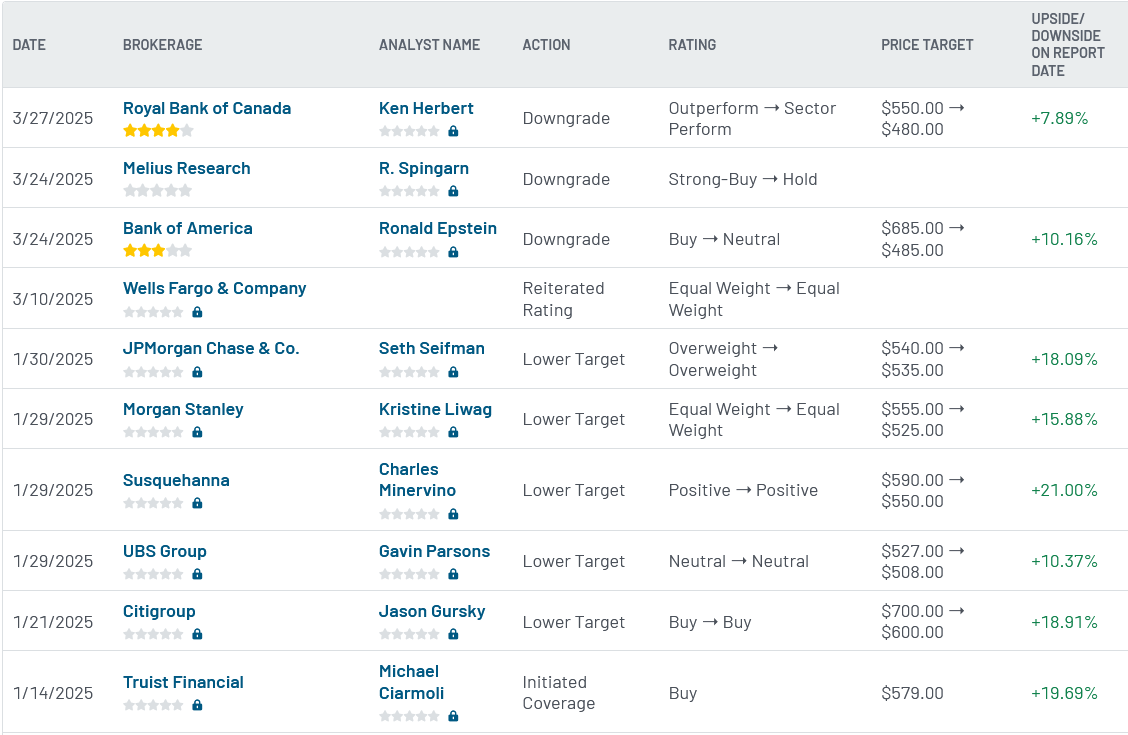Select the Neutral → Neutral rating cell
1128x735 pixels.
[739, 562]
